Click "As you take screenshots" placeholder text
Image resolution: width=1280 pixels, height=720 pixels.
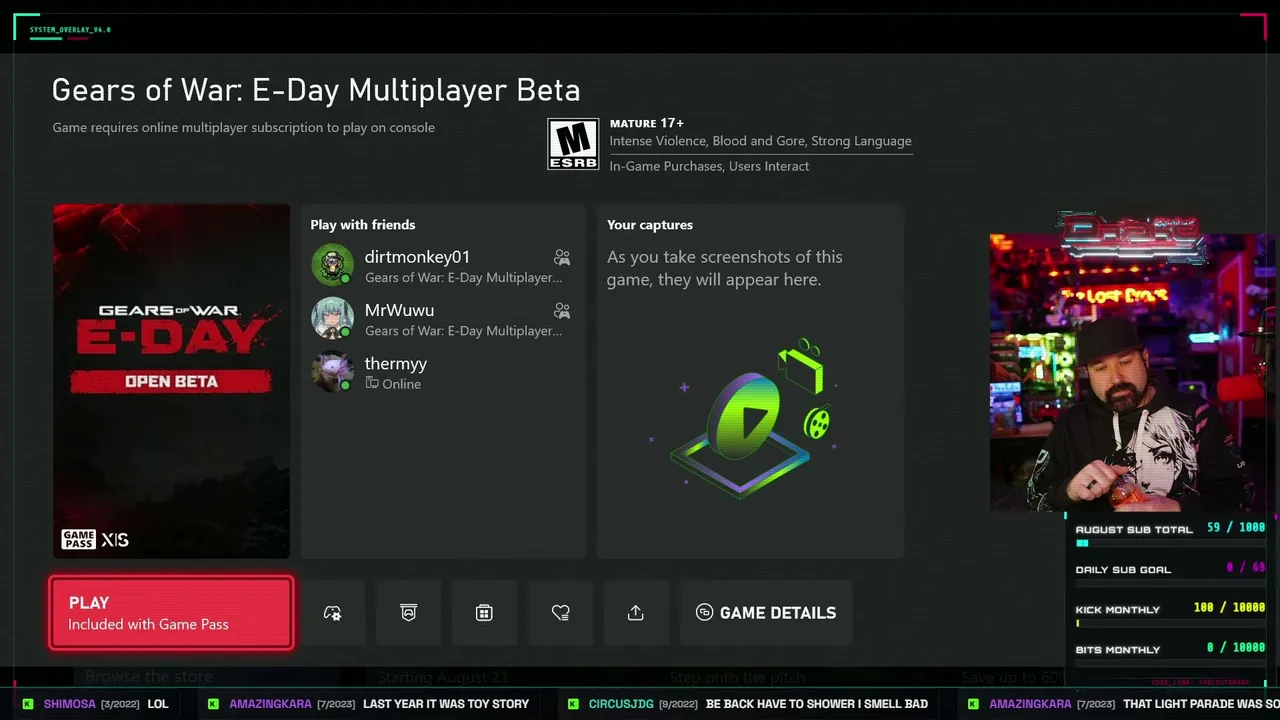pos(725,268)
